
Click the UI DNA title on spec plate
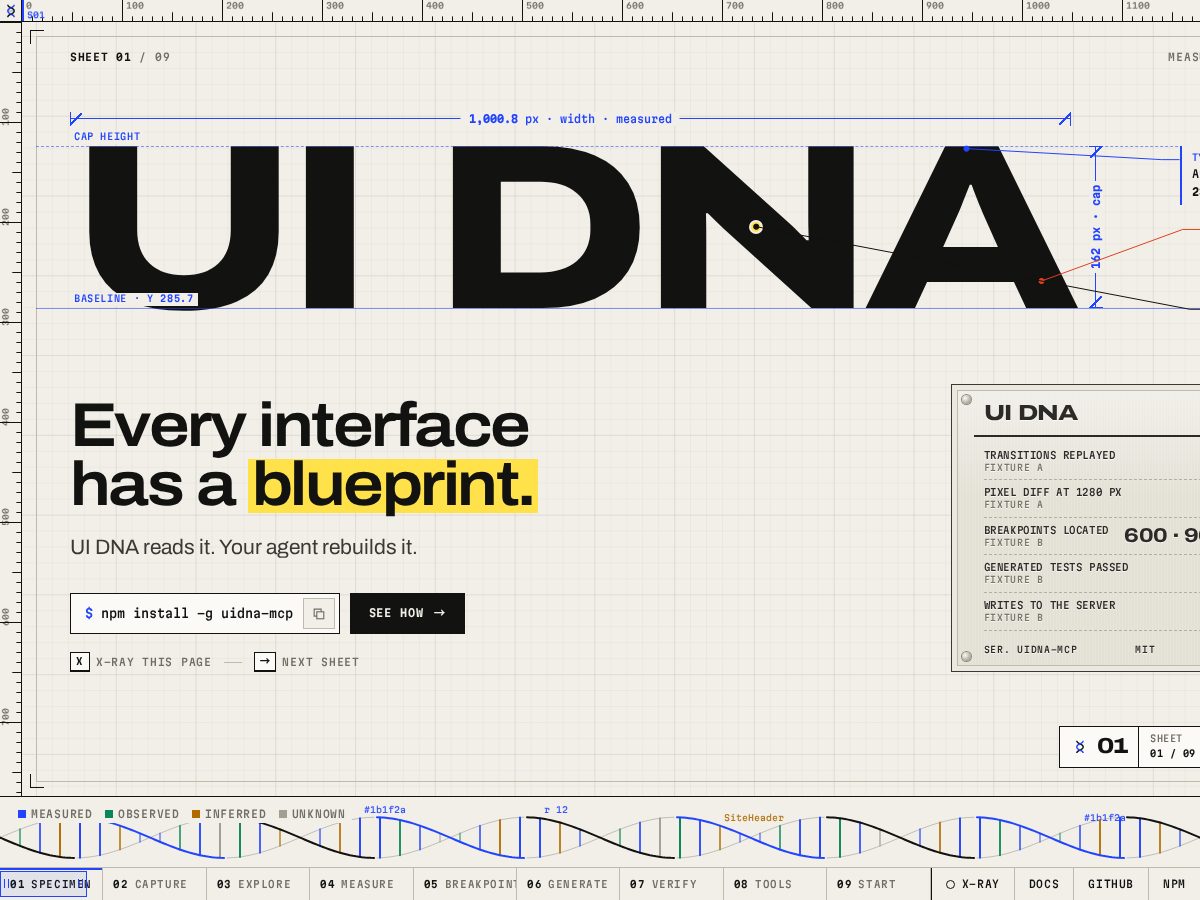point(1031,413)
